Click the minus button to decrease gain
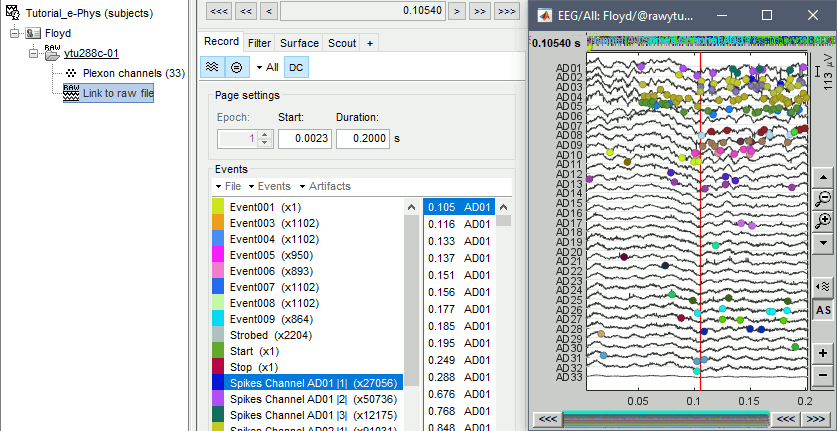This screenshot has width=837, height=431. click(x=823, y=375)
